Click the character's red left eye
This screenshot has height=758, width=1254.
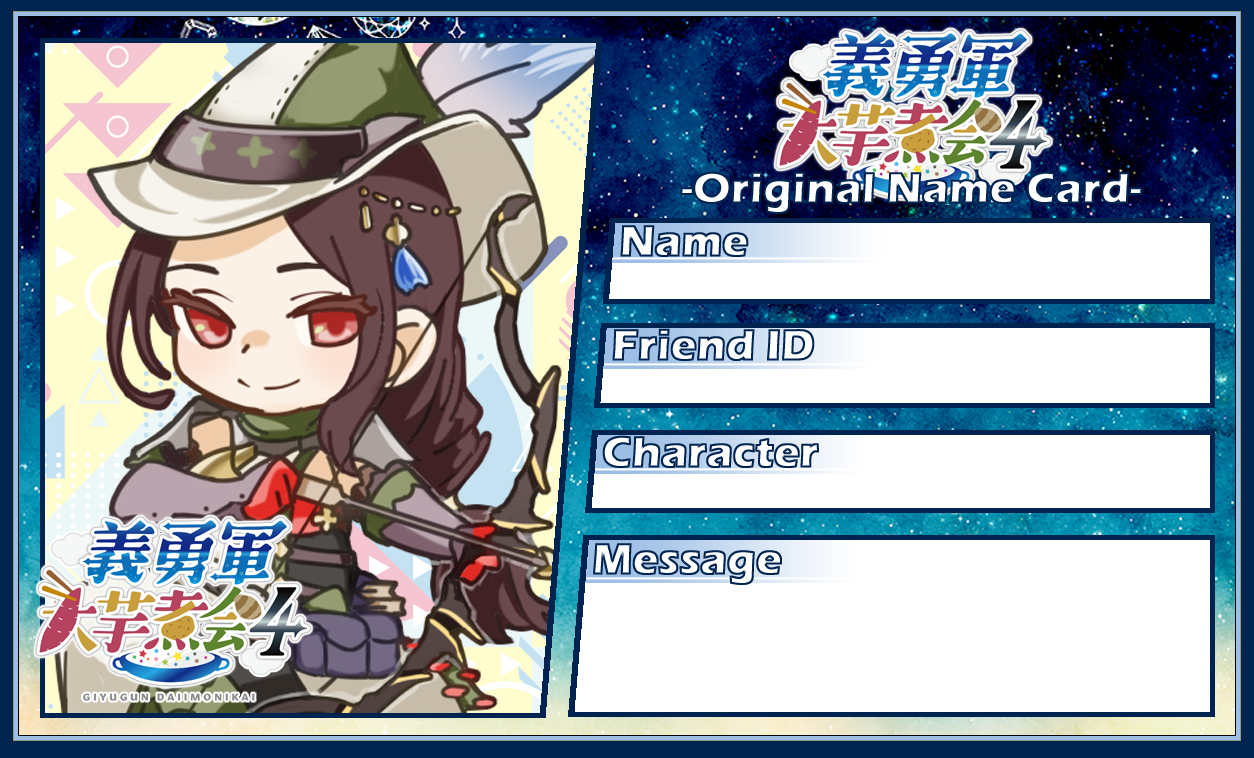tap(337, 325)
